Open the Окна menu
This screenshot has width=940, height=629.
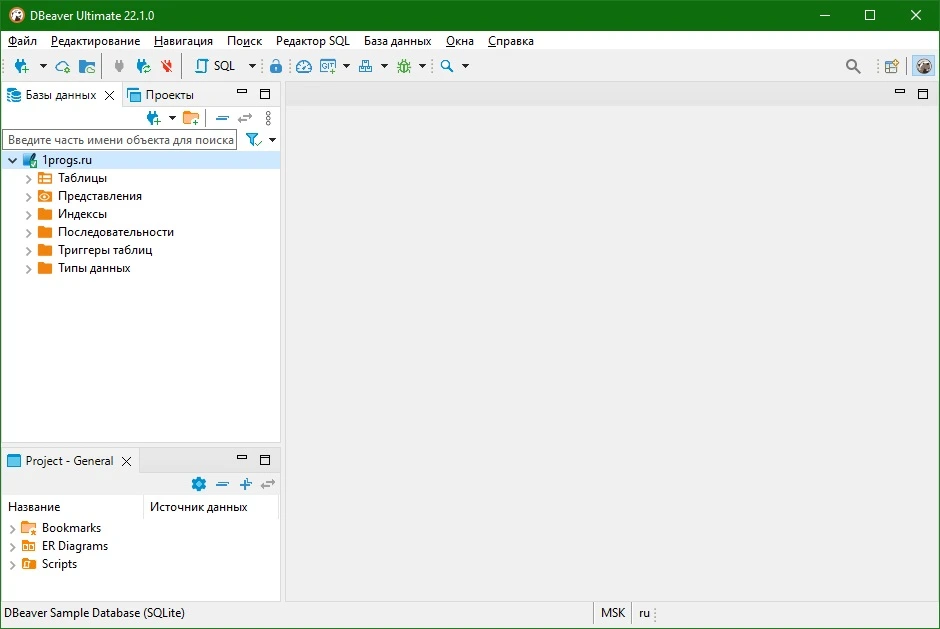[460, 41]
